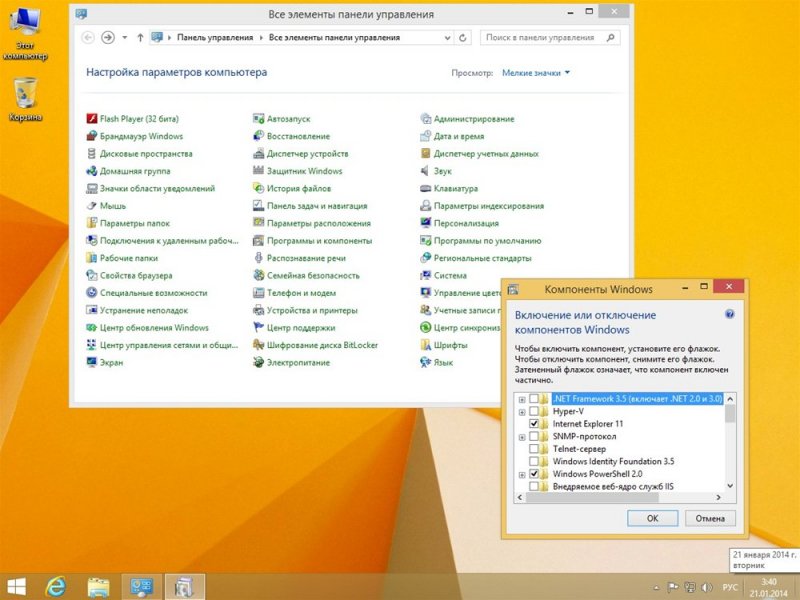Expand the chevron after Панель управления breadcrumb

[x=261, y=38]
